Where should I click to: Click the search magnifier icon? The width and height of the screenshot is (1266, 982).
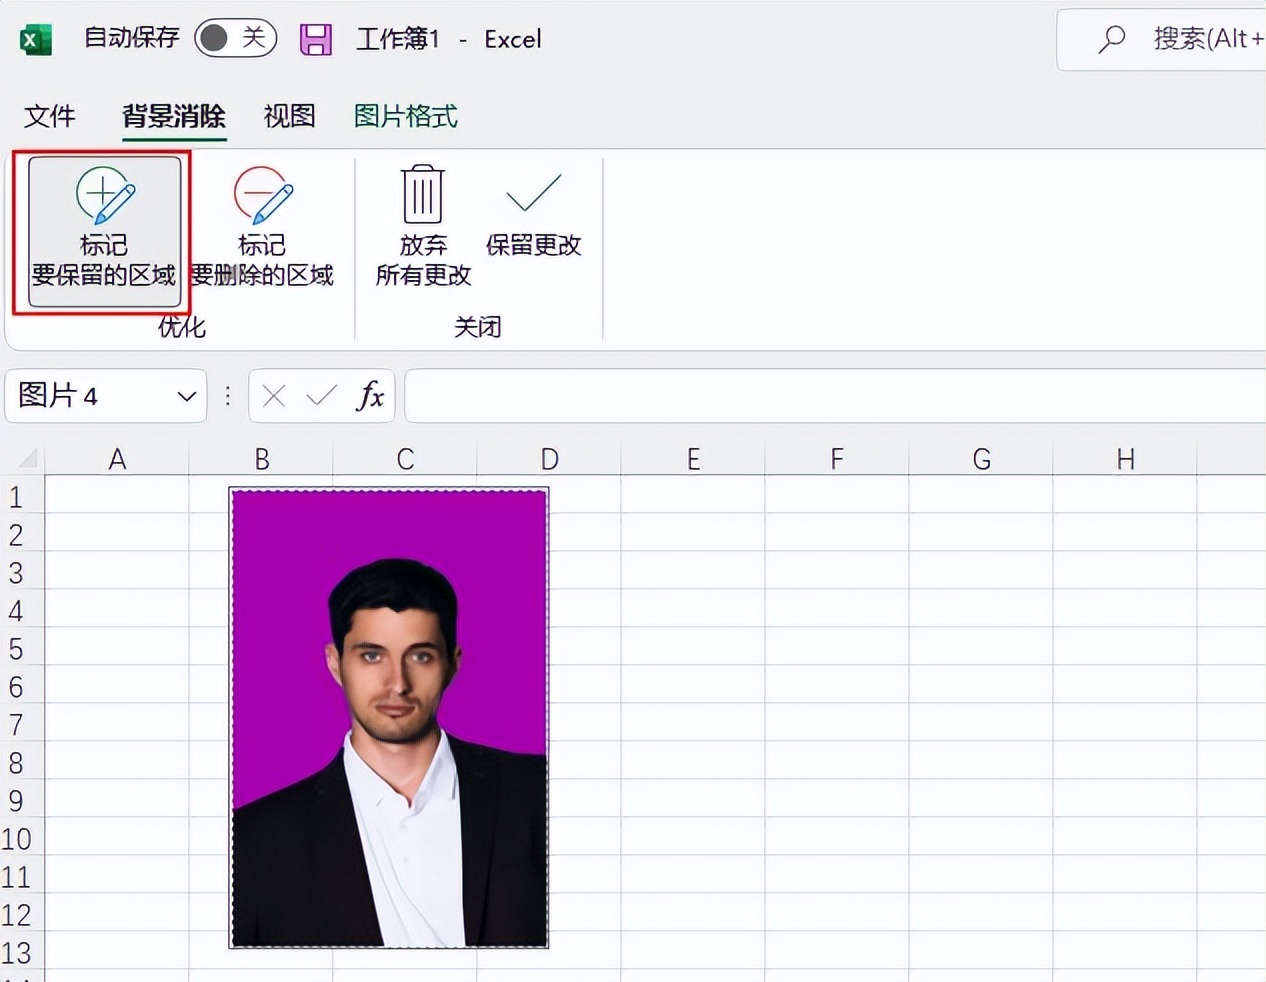point(1112,39)
